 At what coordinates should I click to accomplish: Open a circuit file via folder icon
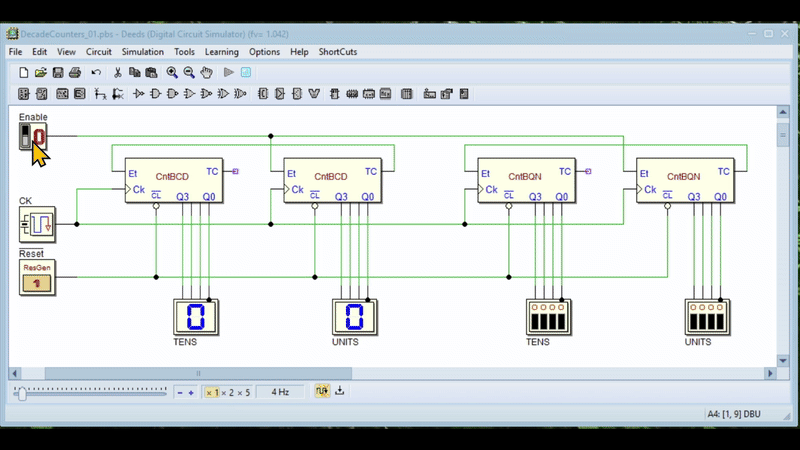[40, 72]
